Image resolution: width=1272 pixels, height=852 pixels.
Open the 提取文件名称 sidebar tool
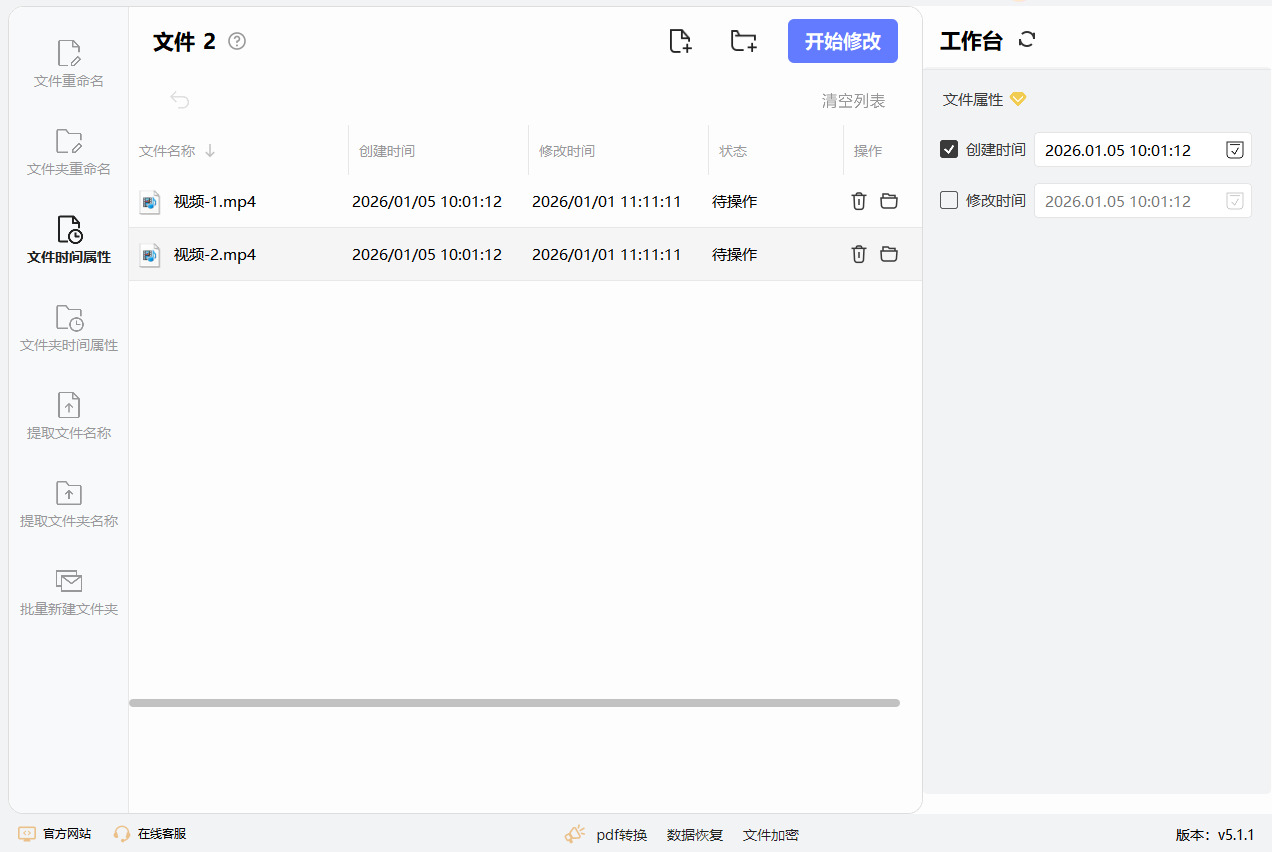point(69,417)
